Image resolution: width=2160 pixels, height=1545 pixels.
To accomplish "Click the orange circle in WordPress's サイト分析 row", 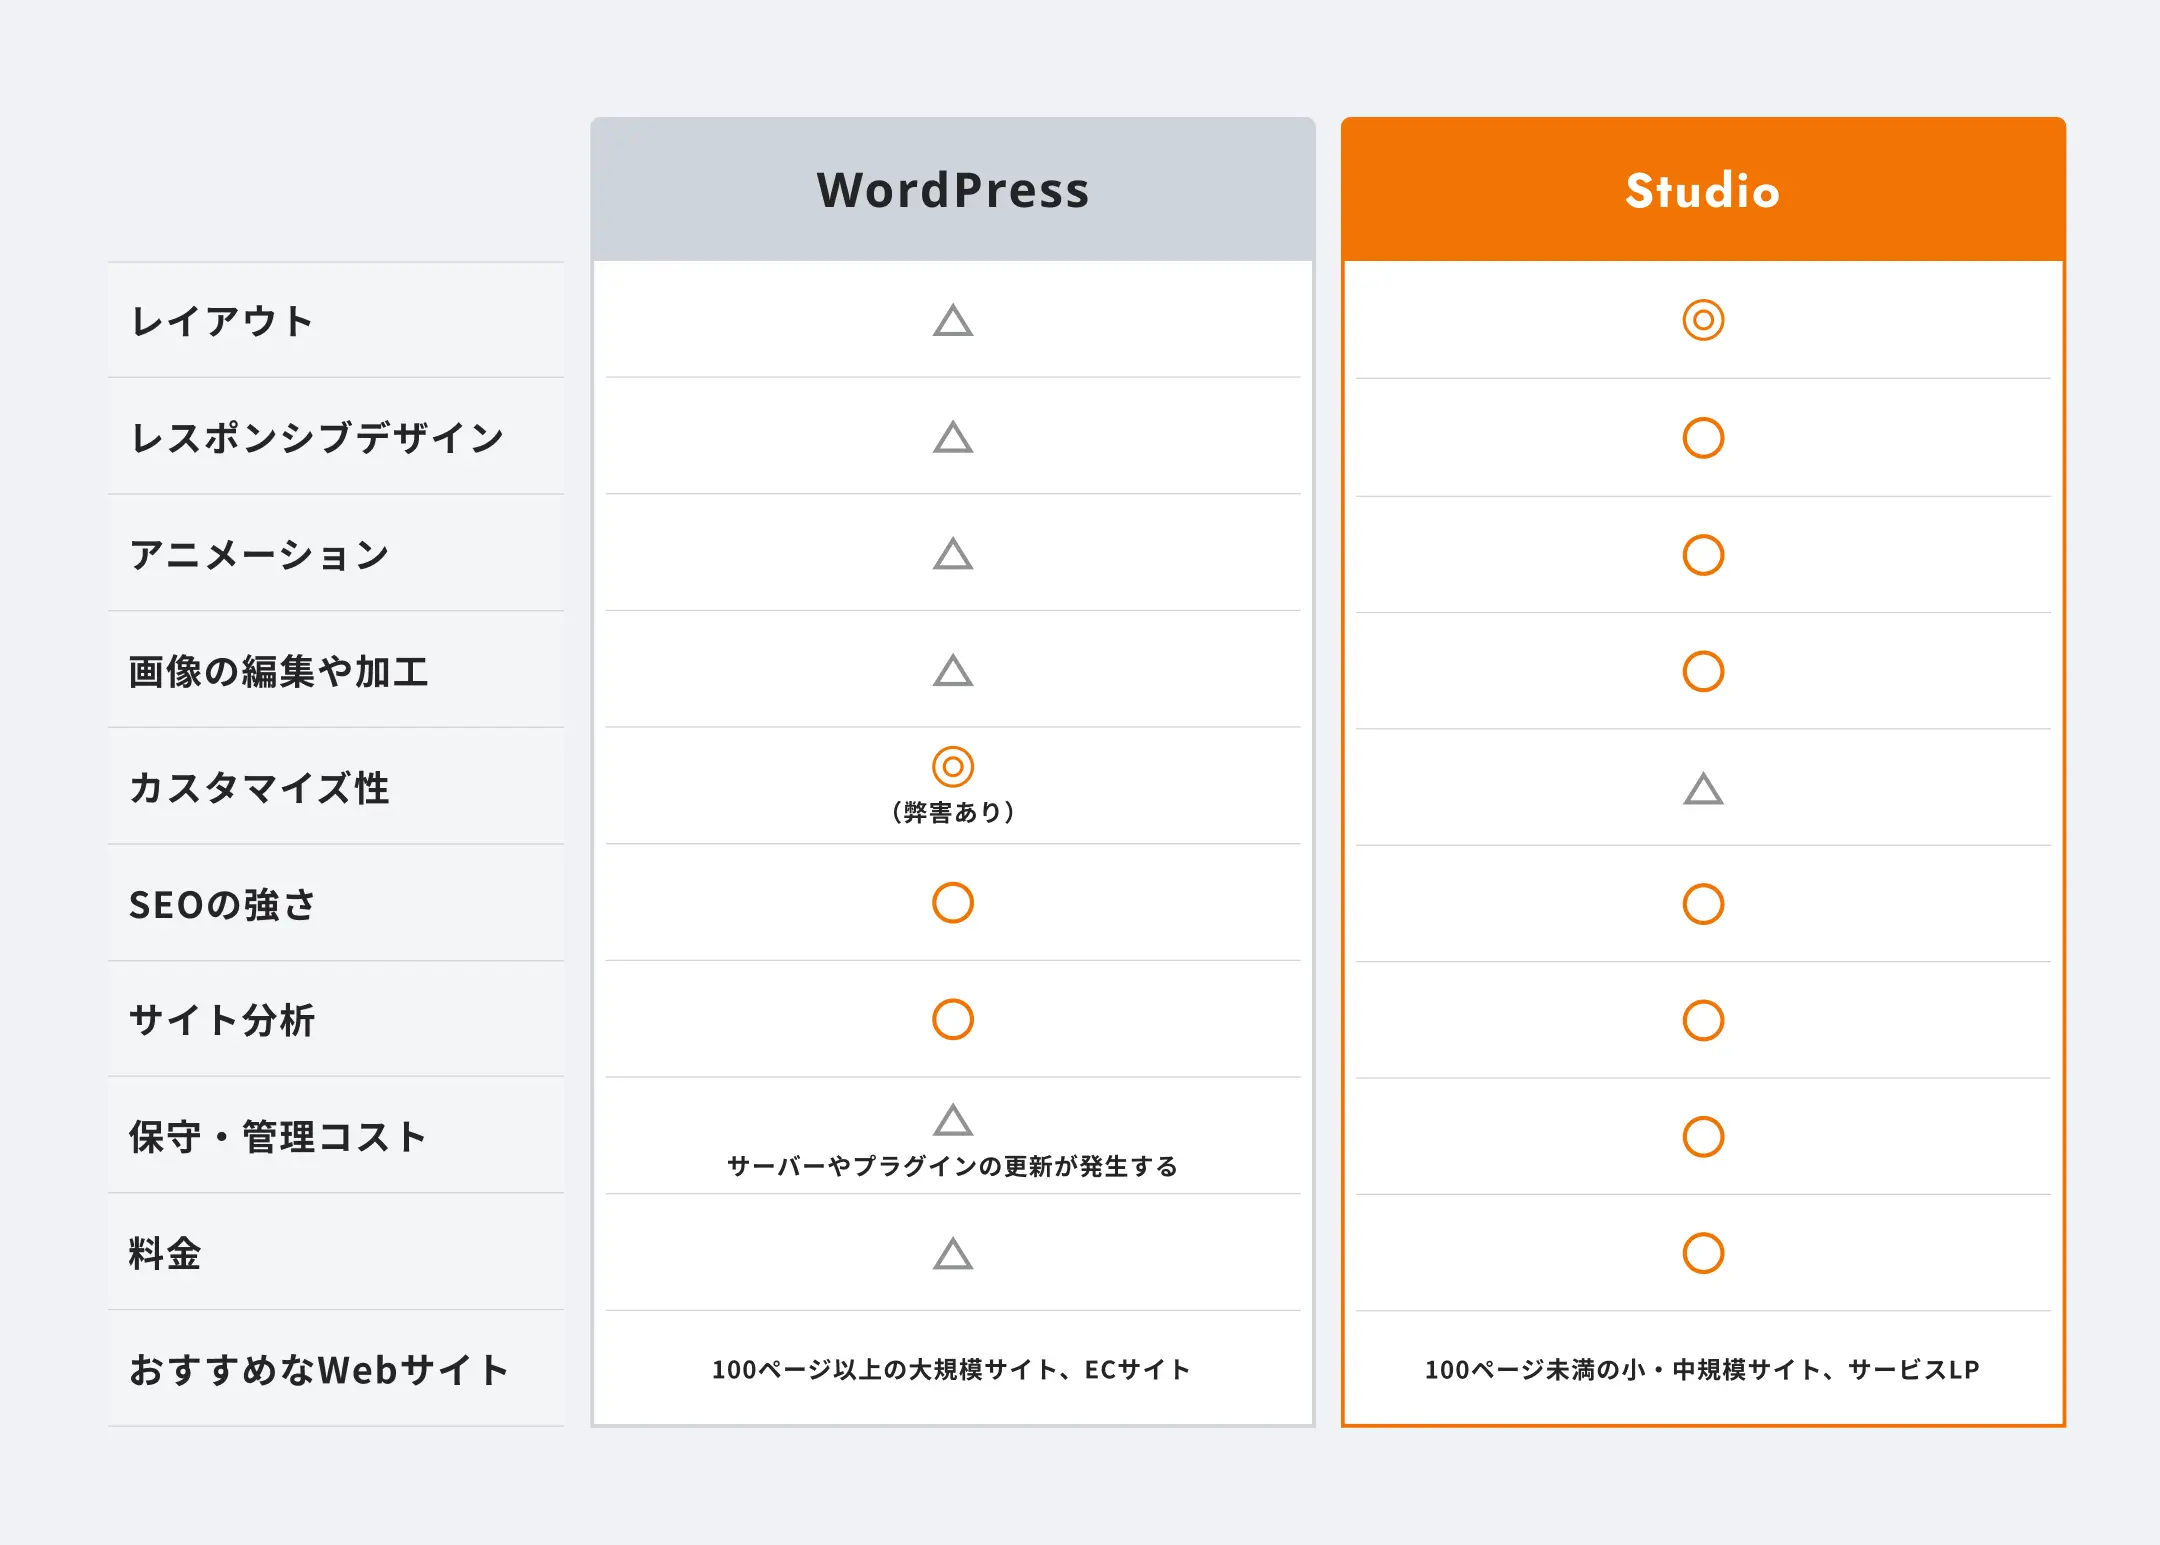I will point(952,1019).
